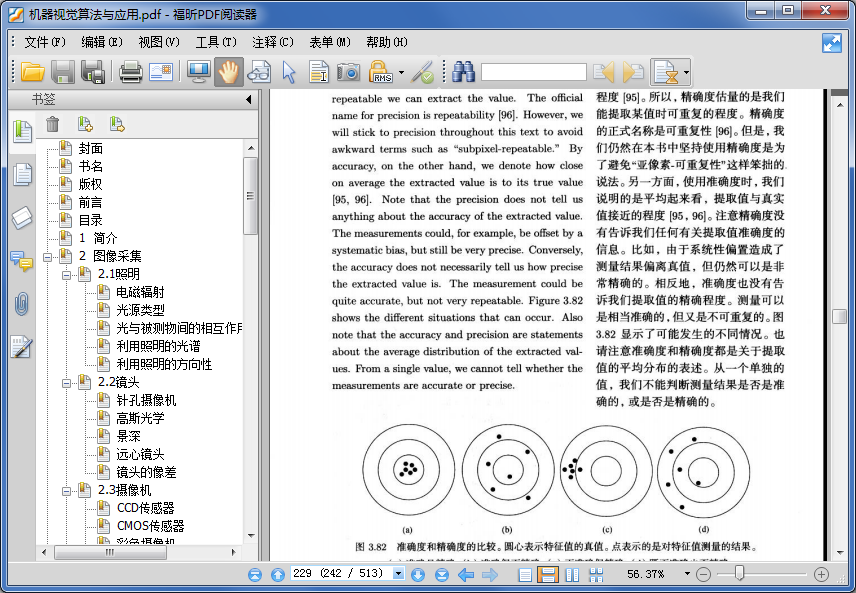Delete bookmark with trash icon
The image size is (856, 593).
[x=52, y=124]
